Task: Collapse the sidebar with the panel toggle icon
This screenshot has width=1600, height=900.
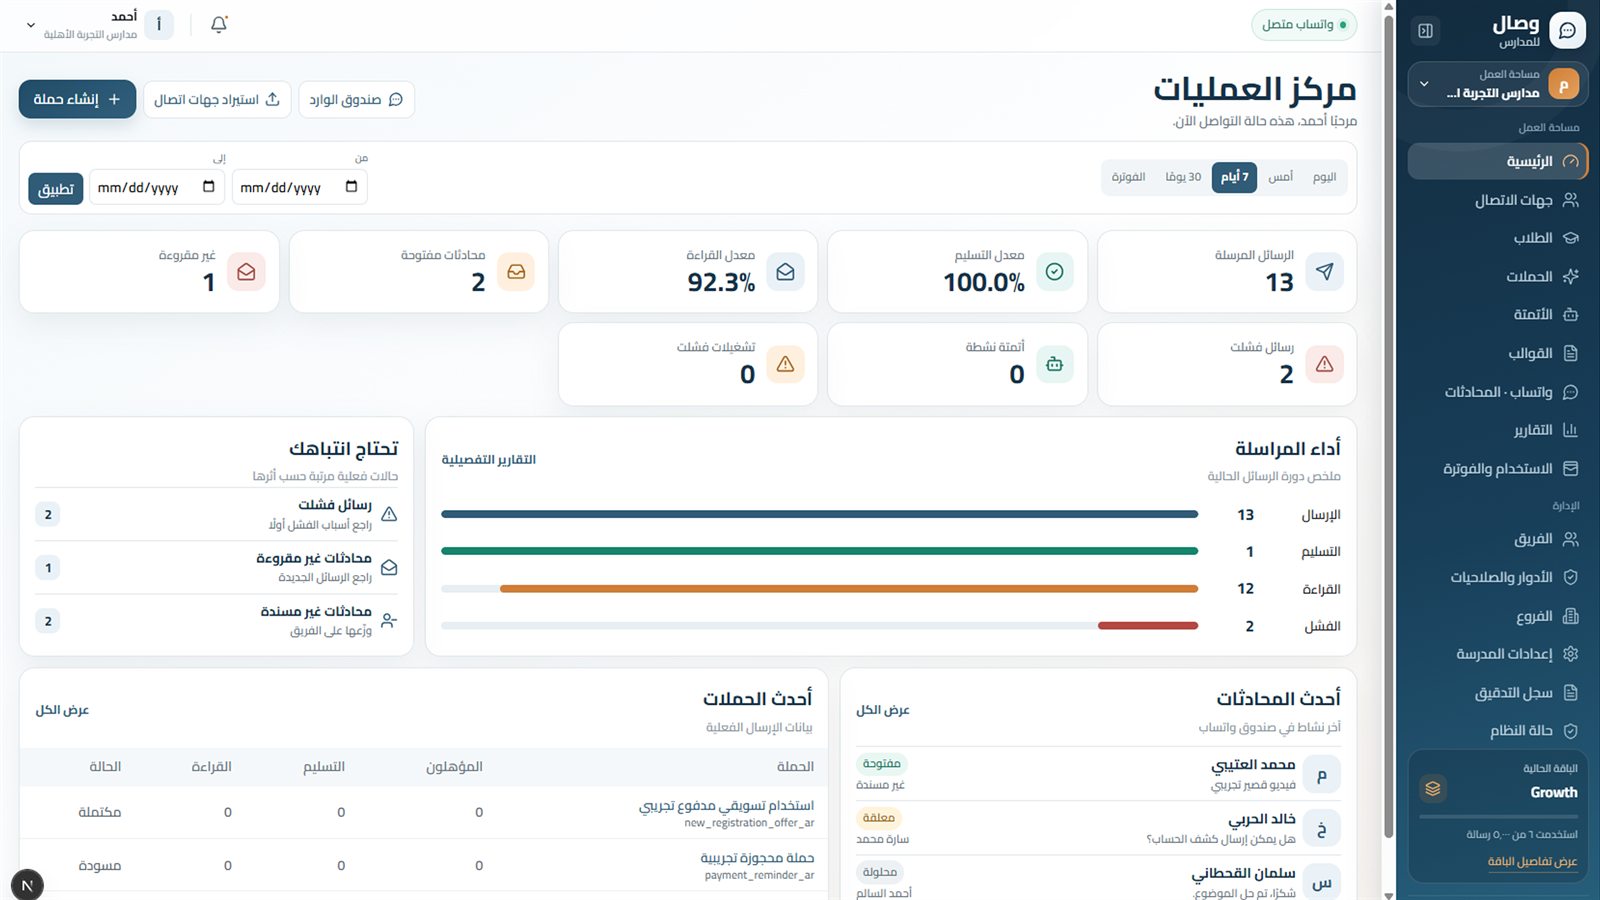Action: coord(1426,31)
